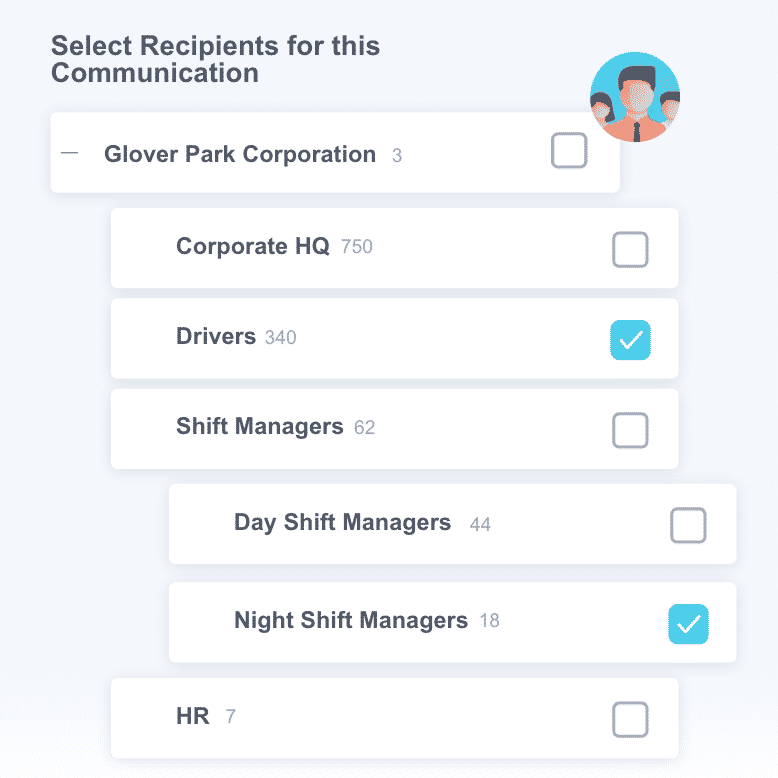Screen dimensions: 778x778
Task: Uncheck the Night Shift Managers checkbox
Action: 688,623
